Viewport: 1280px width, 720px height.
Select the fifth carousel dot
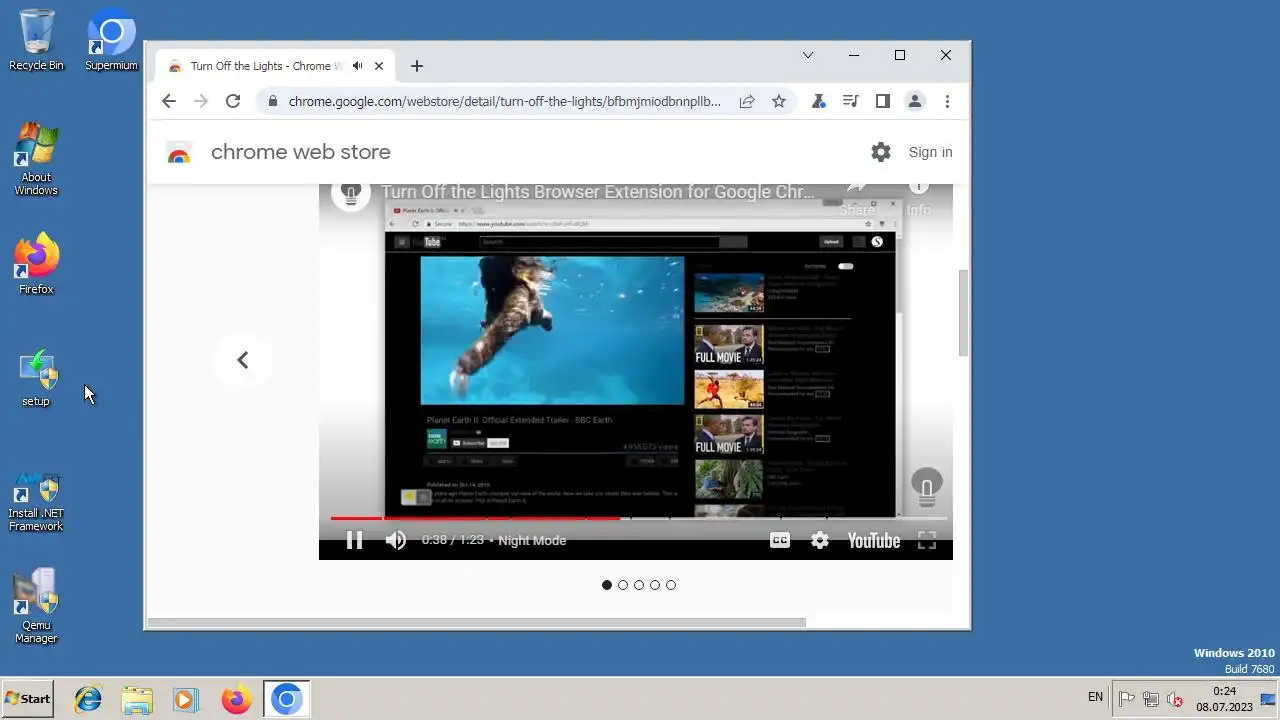pos(671,585)
